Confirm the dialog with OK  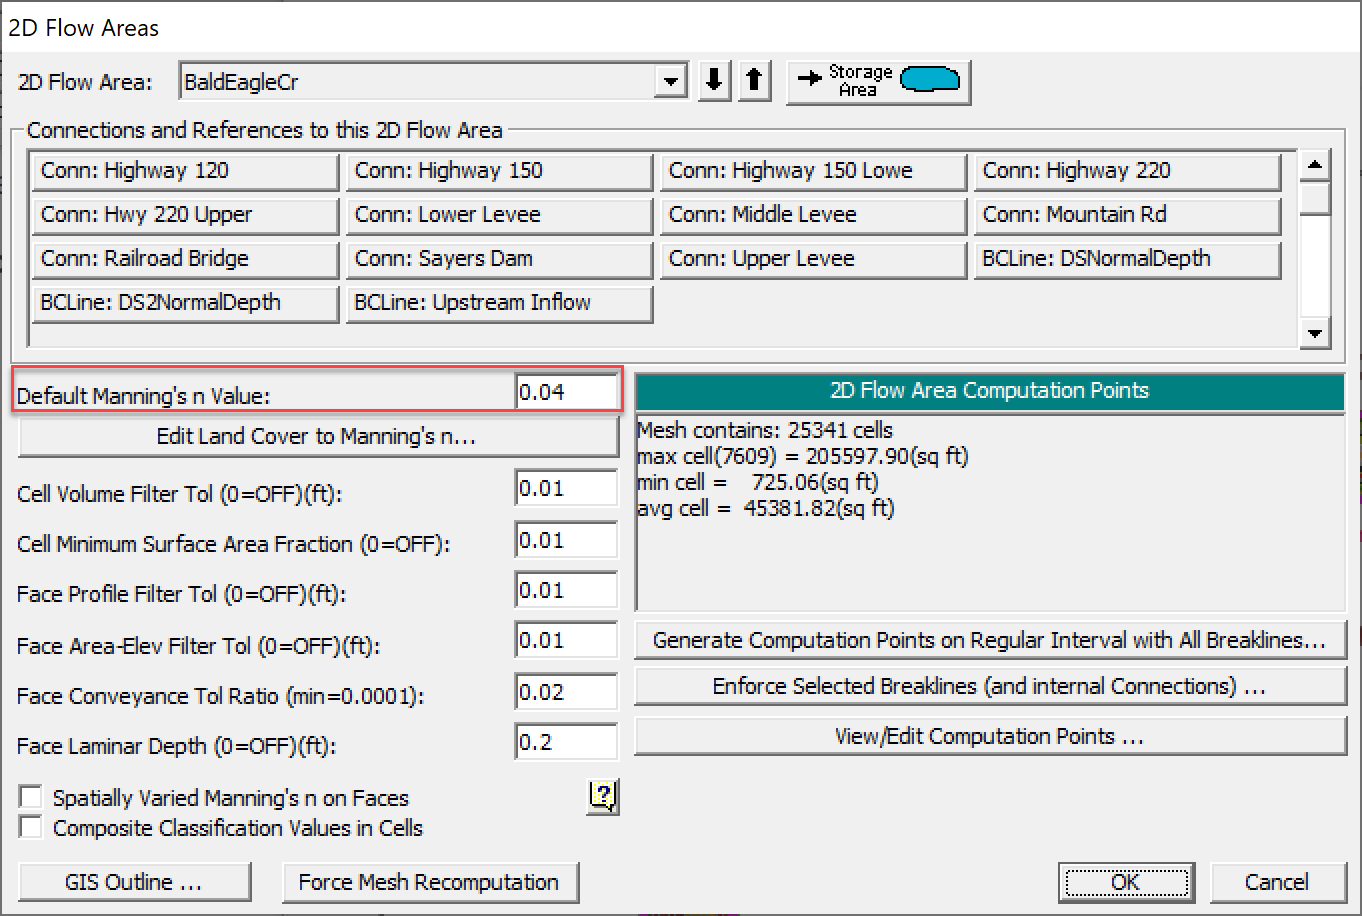tap(1125, 882)
